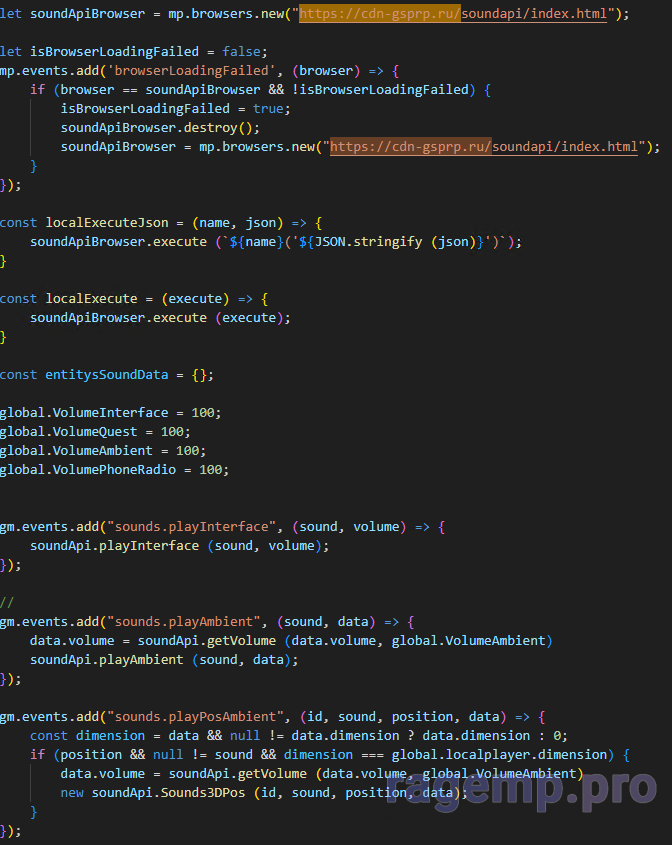
Task: Click the empty '//' comment line
Action: coord(7,602)
